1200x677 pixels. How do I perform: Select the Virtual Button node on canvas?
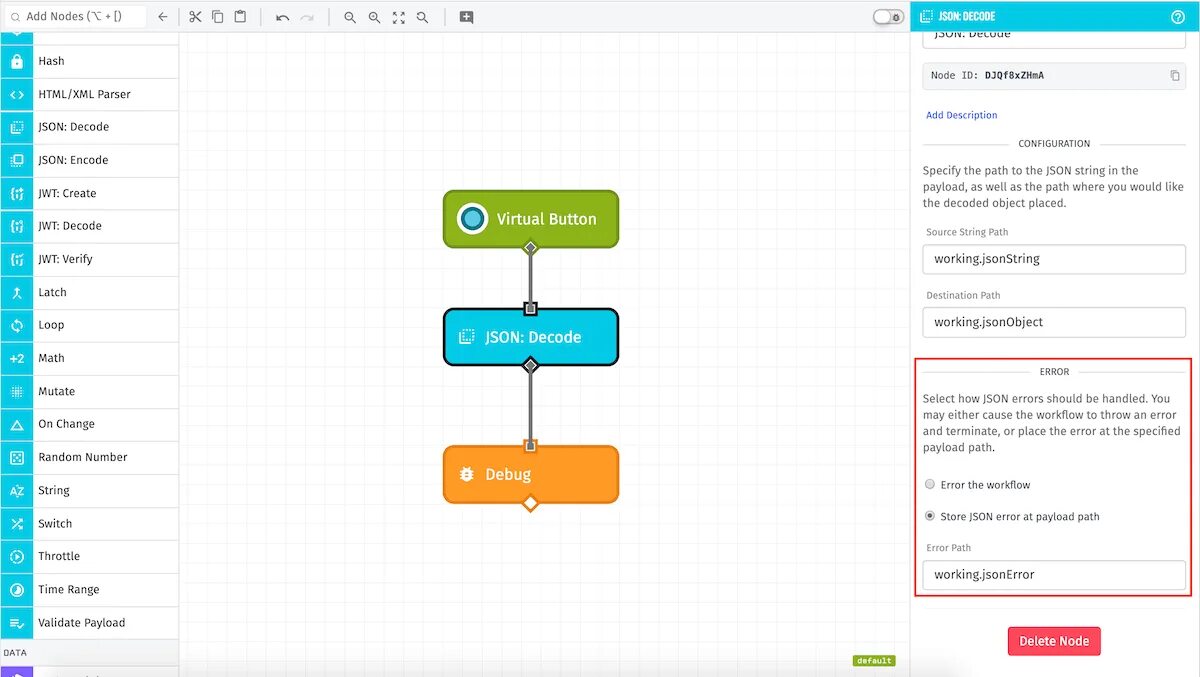click(x=531, y=219)
